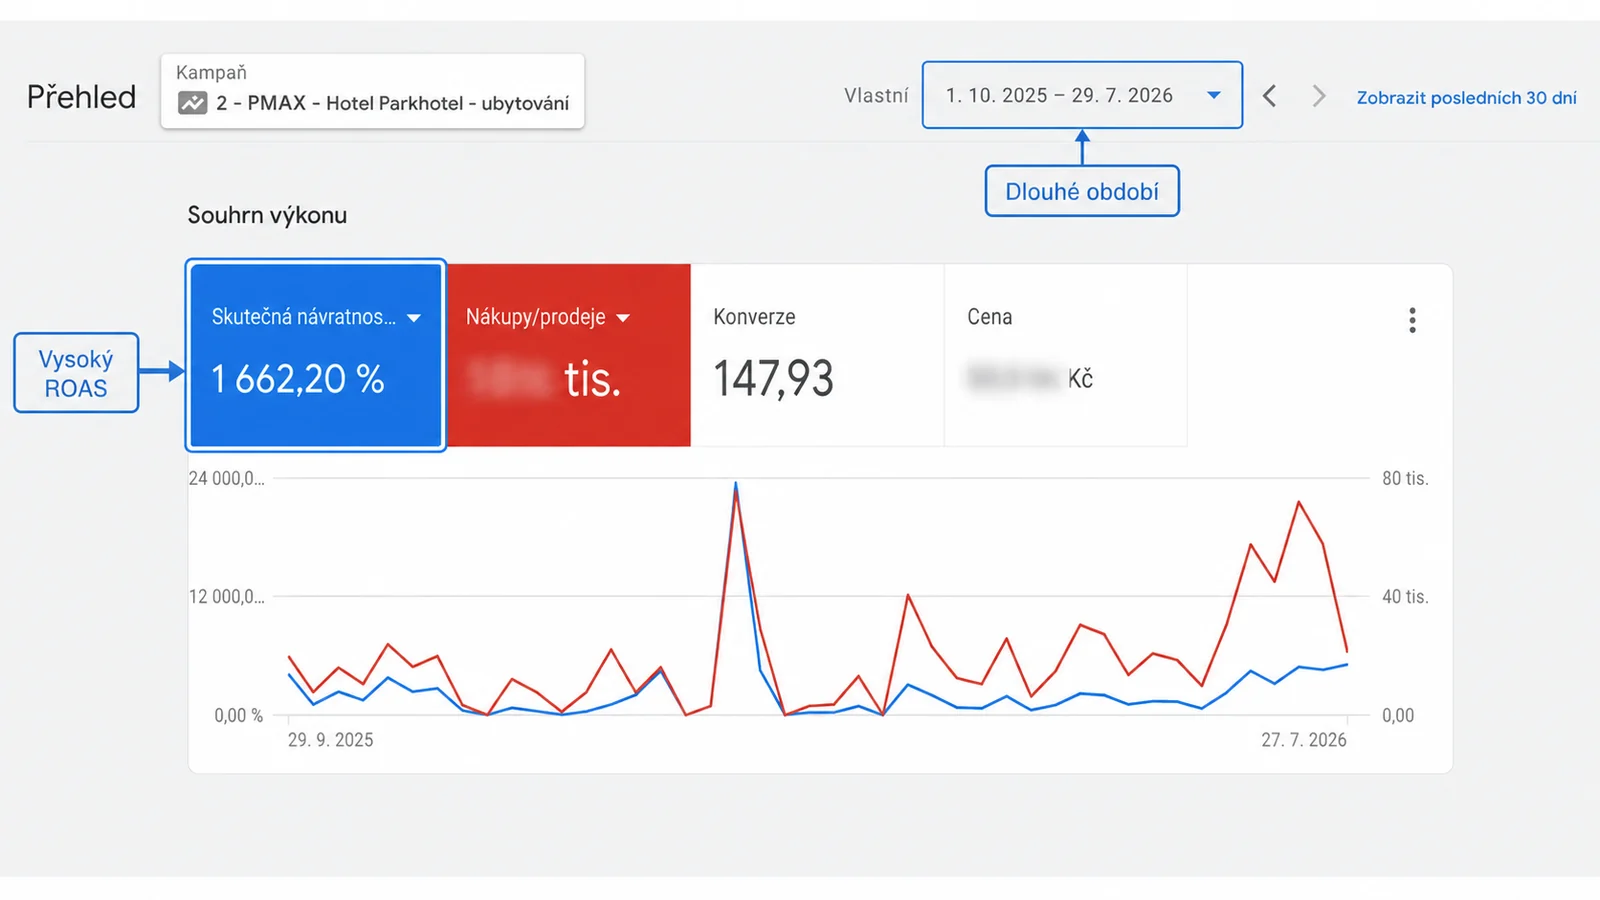
Task: Select the Cena metric card
Action: click(x=1066, y=355)
